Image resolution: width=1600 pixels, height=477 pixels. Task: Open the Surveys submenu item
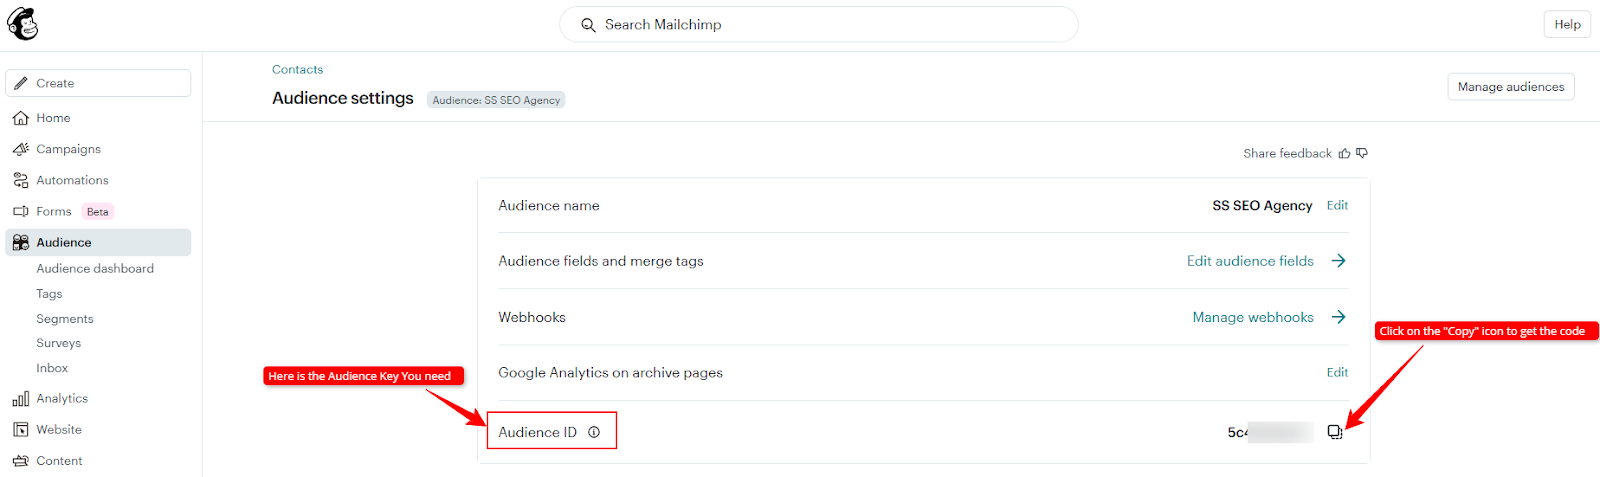59,343
